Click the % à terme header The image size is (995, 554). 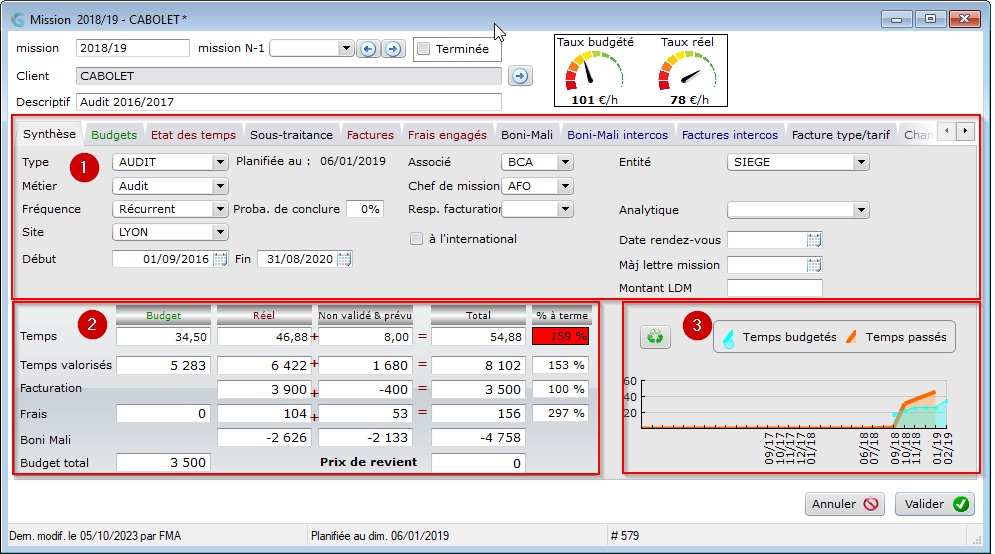562,315
